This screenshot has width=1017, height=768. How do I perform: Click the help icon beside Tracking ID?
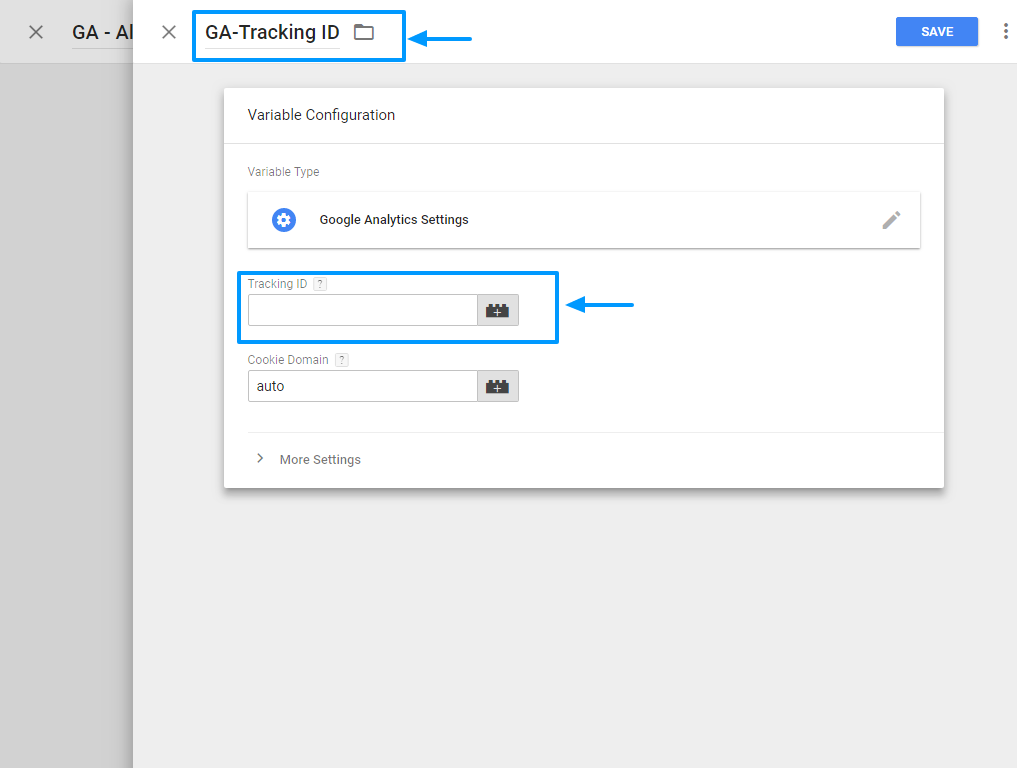coord(320,284)
